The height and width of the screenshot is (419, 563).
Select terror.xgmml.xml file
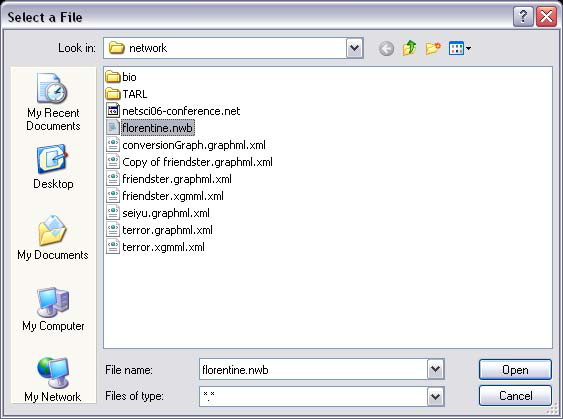[x=156, y=247]
